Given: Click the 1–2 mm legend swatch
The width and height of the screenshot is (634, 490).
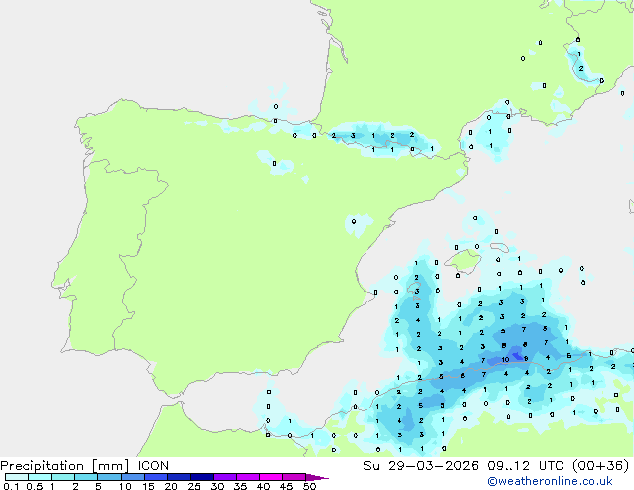Looking at the screenshot, I should pos(63,477).
